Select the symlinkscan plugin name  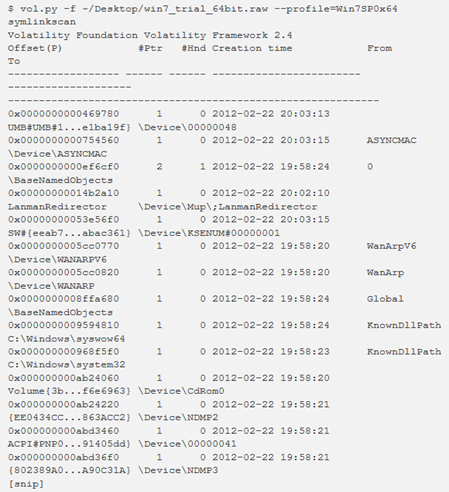coord(42,22)
